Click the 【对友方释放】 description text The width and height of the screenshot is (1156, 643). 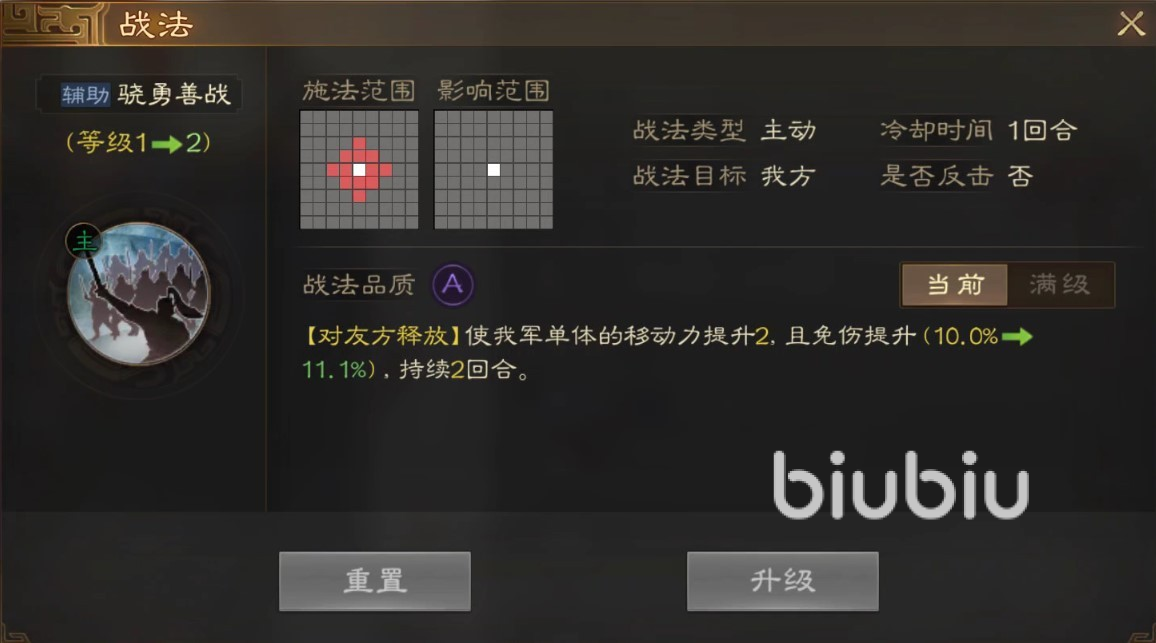pos(383,336)
